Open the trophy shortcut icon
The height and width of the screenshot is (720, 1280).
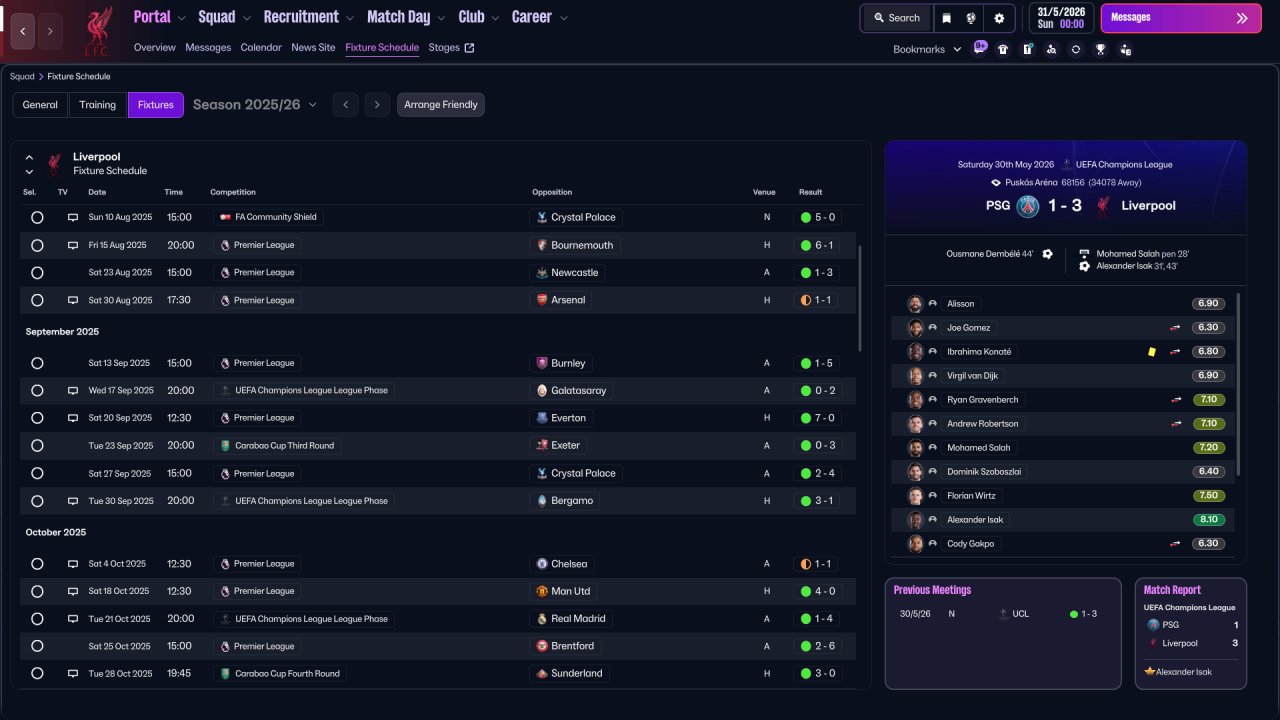1100,49
